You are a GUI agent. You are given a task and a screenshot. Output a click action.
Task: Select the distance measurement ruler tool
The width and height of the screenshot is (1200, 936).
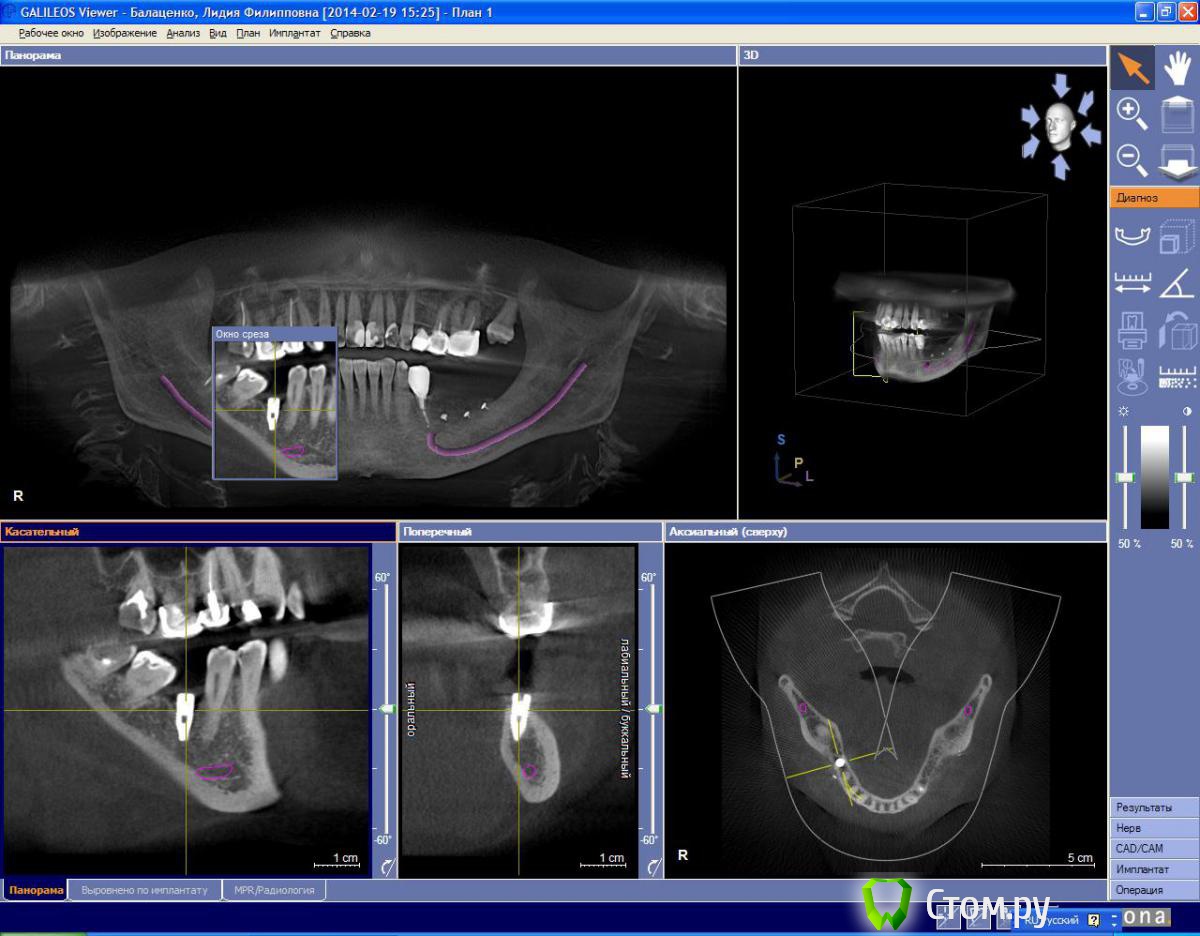(1132, 284)
